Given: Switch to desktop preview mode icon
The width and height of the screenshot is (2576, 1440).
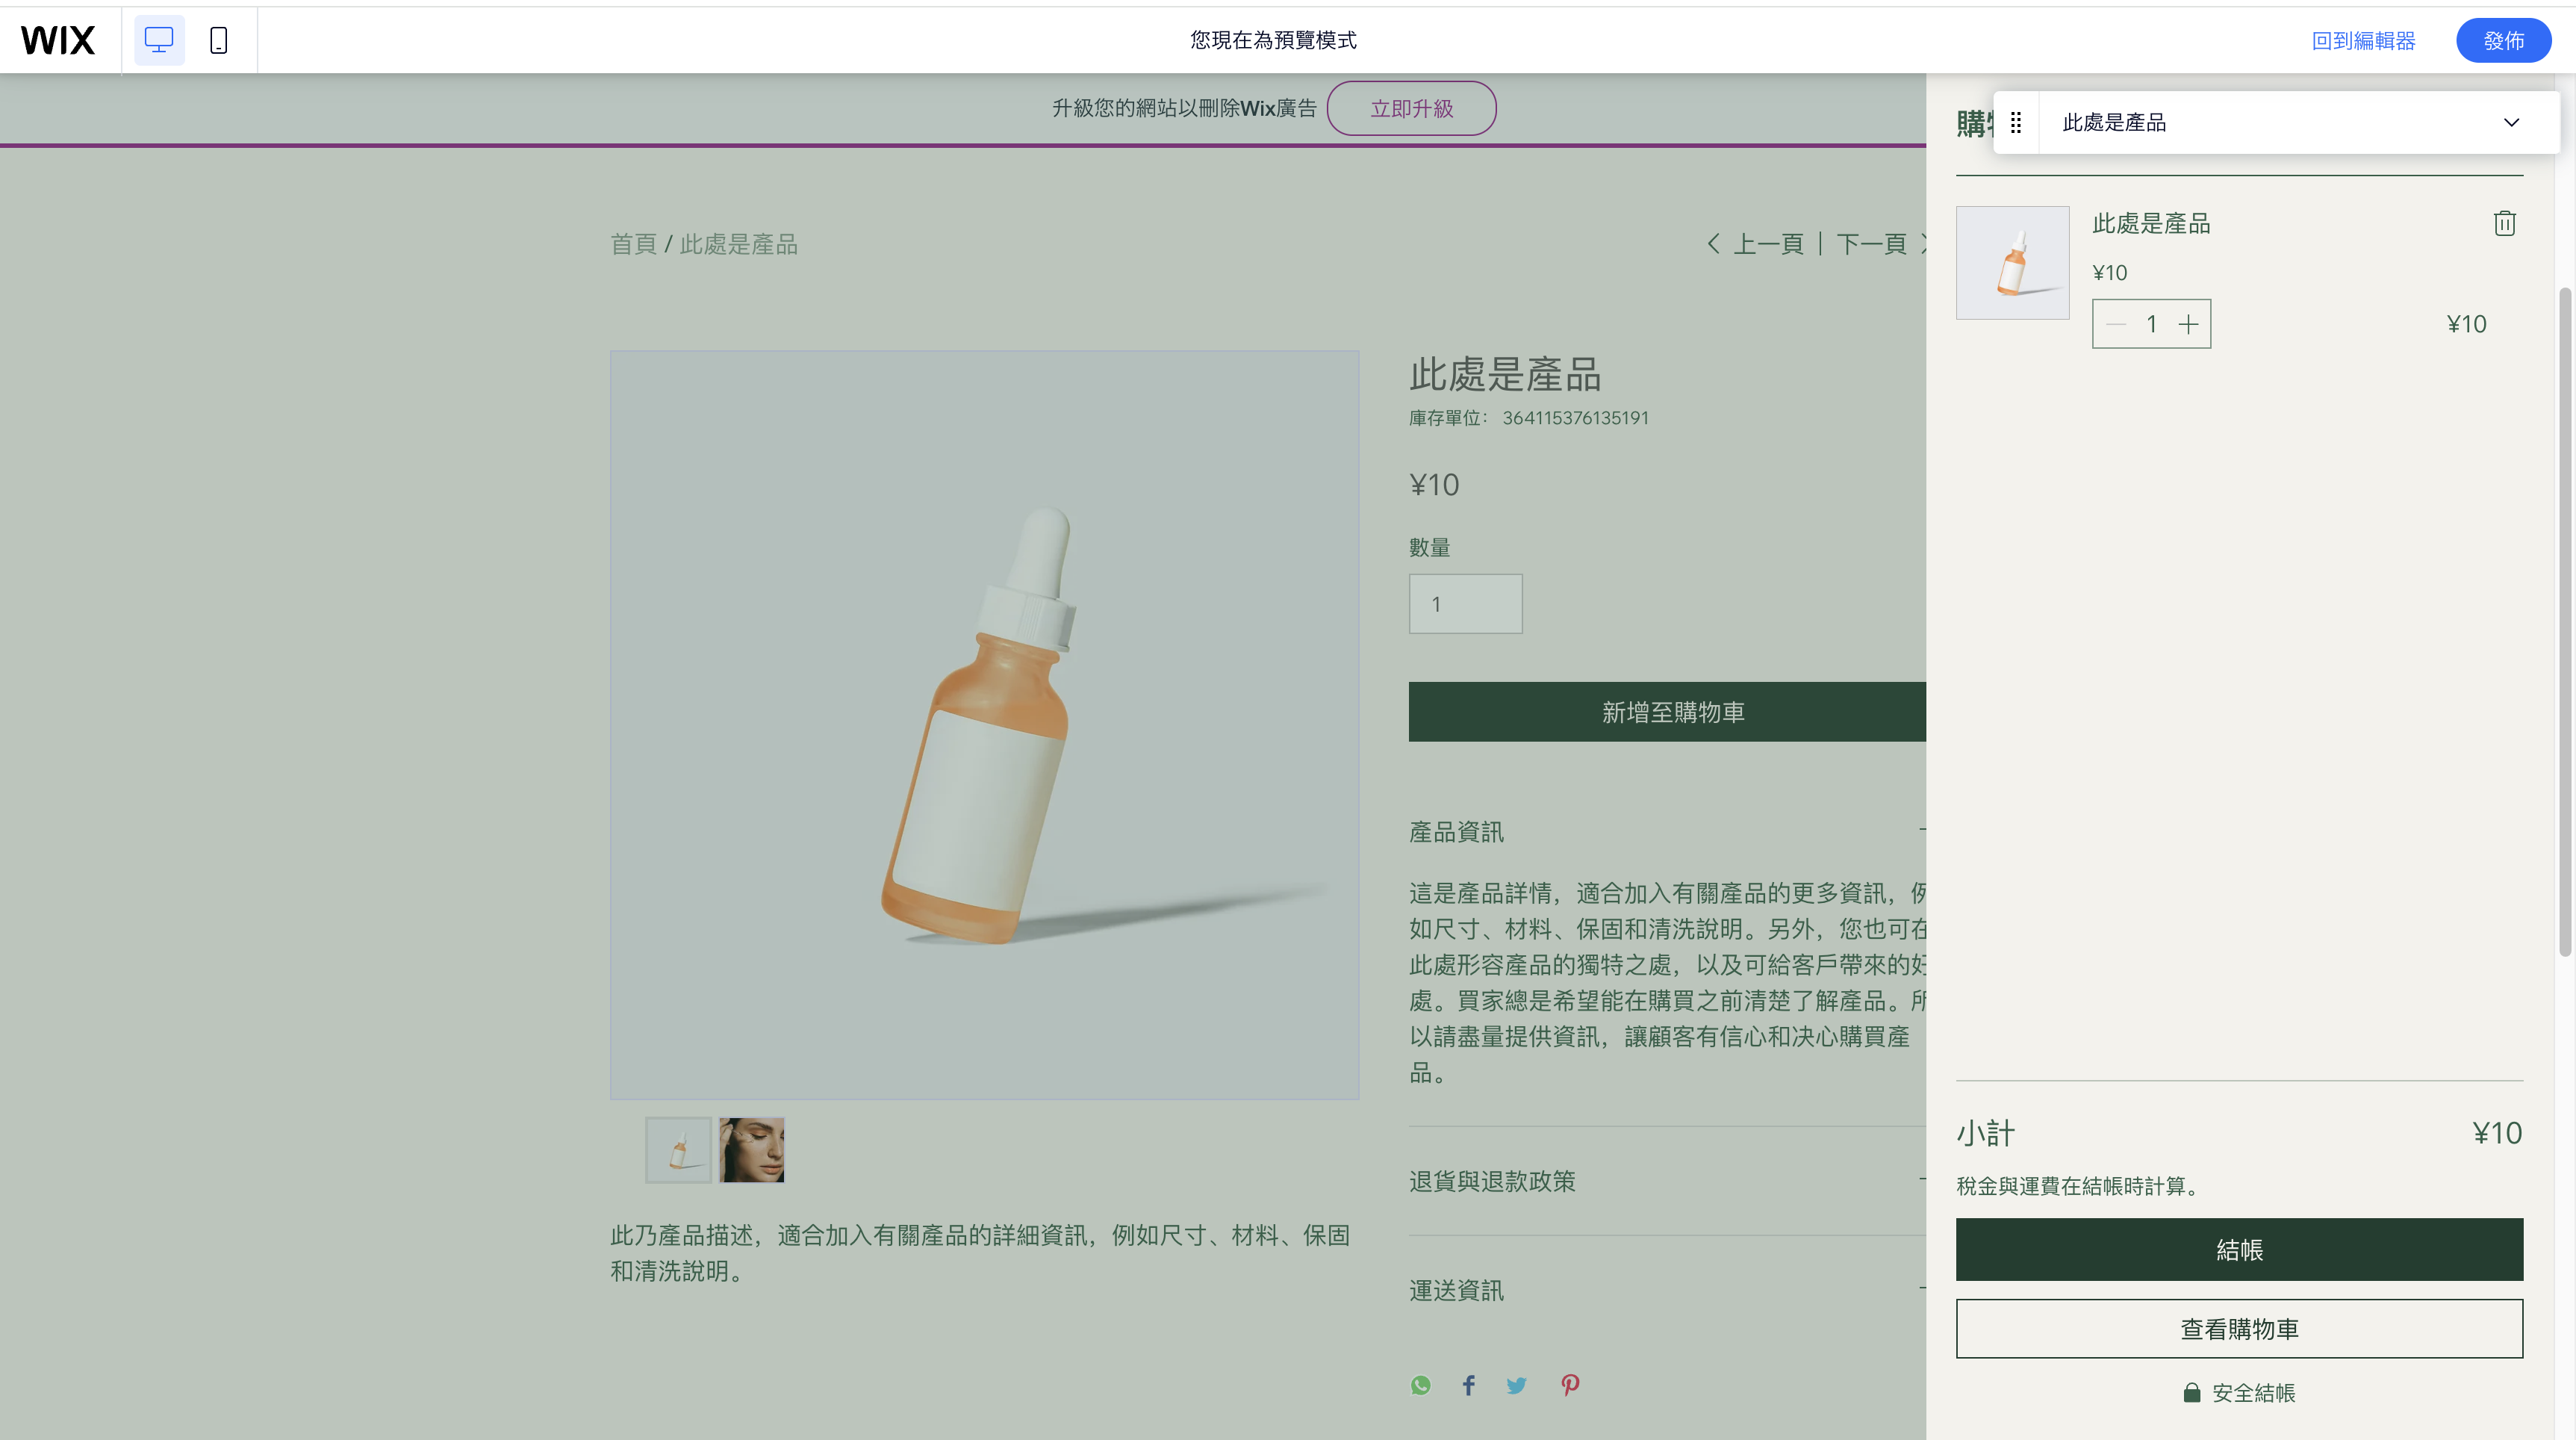Looking at the screenshot, I should 159,40.
